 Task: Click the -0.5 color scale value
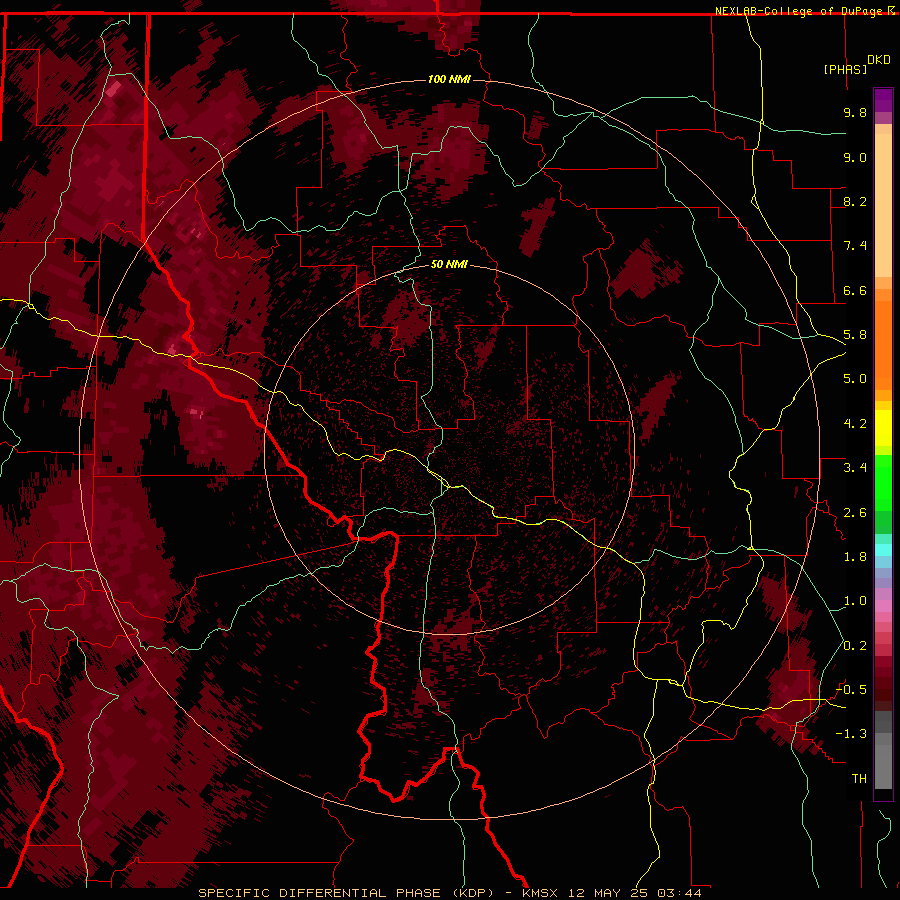tap(851, 690)
